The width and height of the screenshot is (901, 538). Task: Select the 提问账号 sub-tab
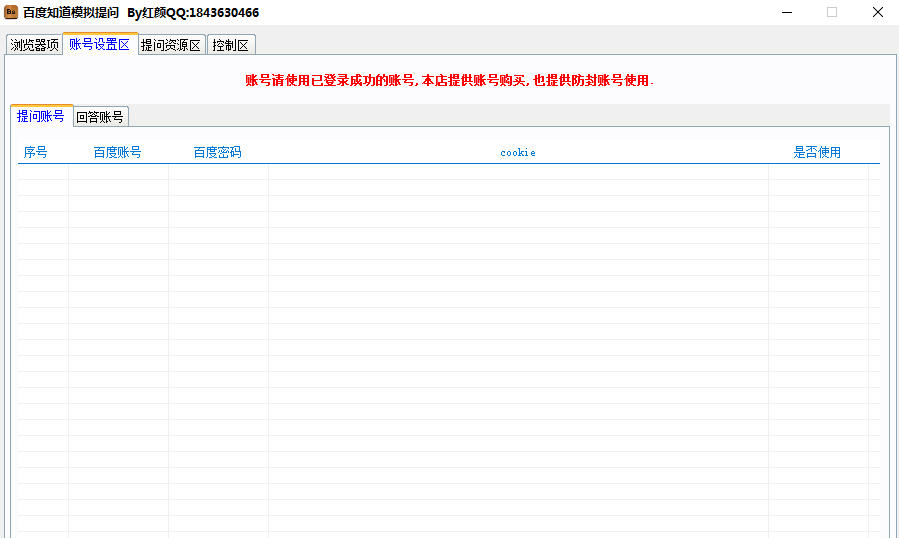click(x=41, y=116)
